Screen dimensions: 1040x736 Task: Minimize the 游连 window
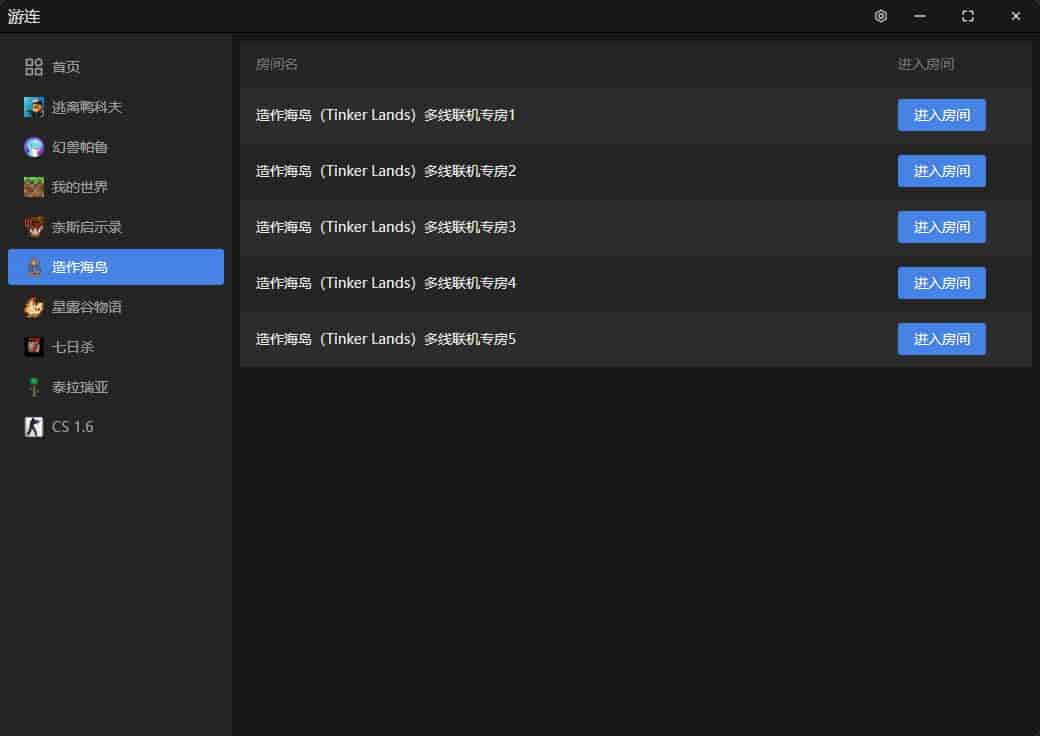click(x=919, y=16)
